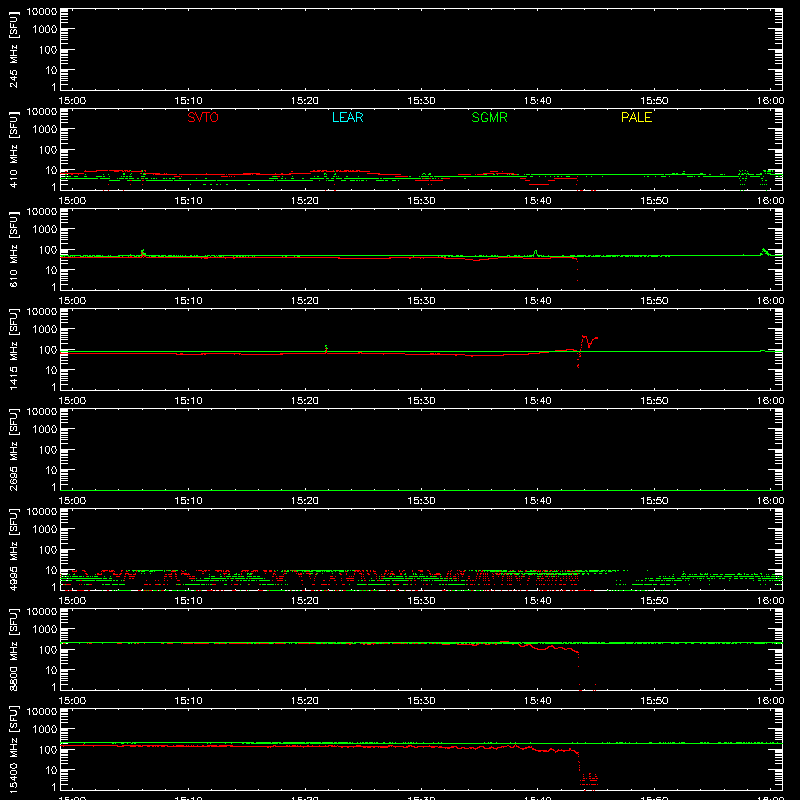
Task: Click the red SVTO station legend label
Action: 203,117
